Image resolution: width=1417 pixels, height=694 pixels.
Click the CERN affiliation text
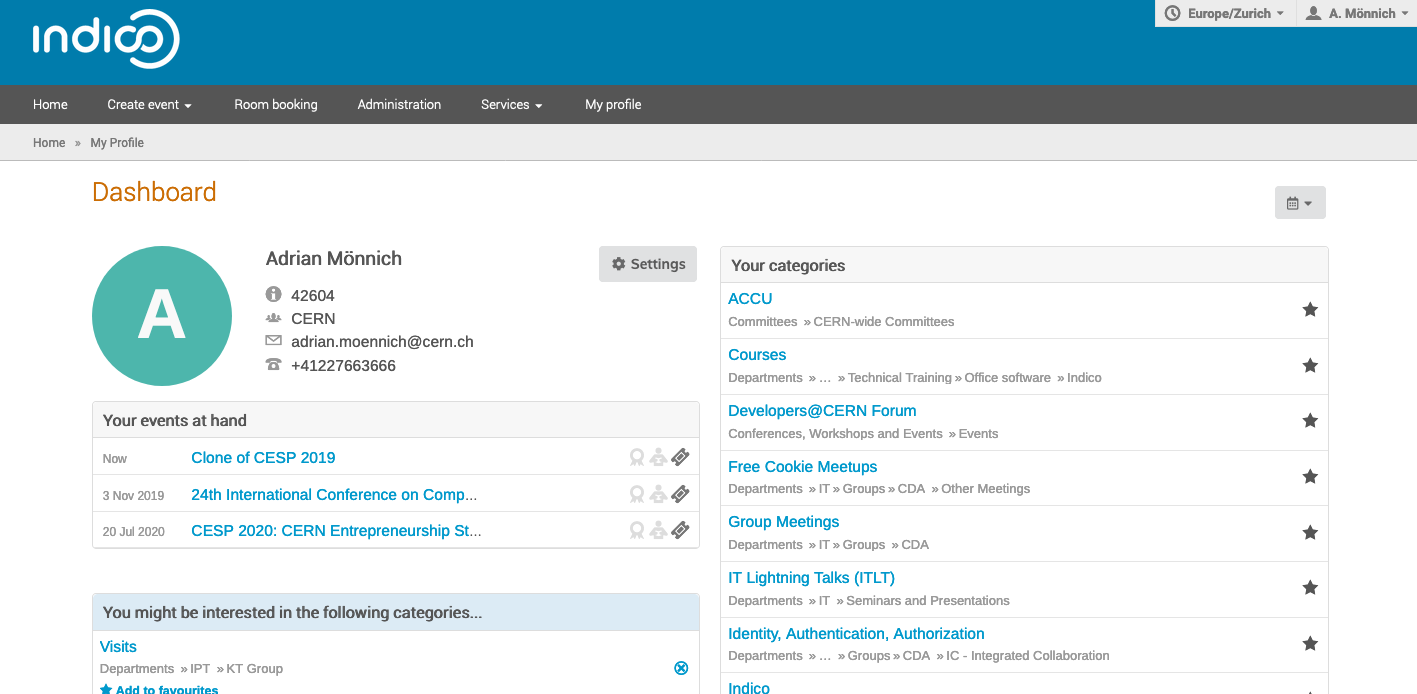coord(313,319)
